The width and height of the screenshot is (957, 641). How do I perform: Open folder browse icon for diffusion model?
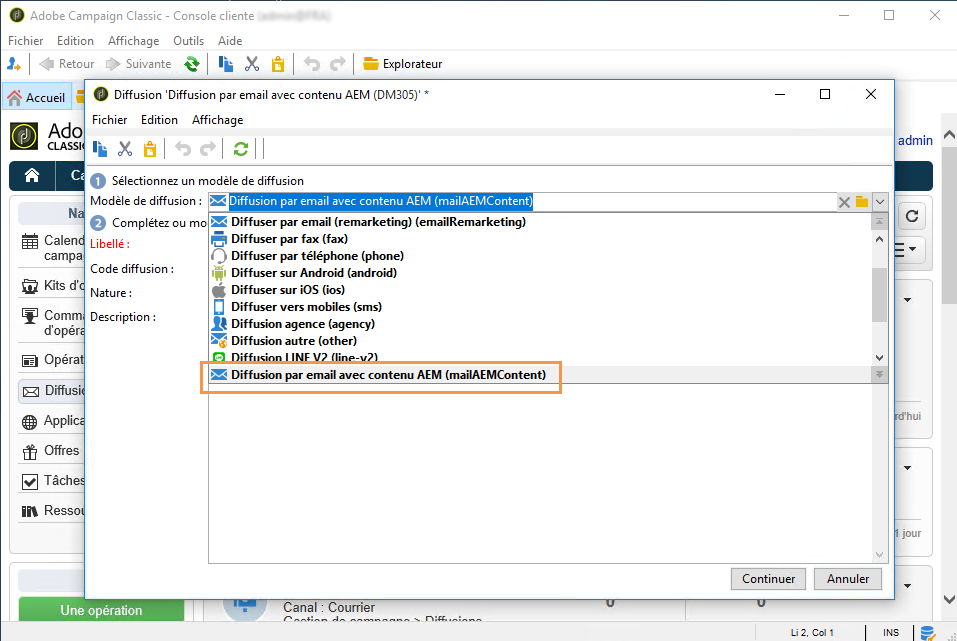coord(862,201)
